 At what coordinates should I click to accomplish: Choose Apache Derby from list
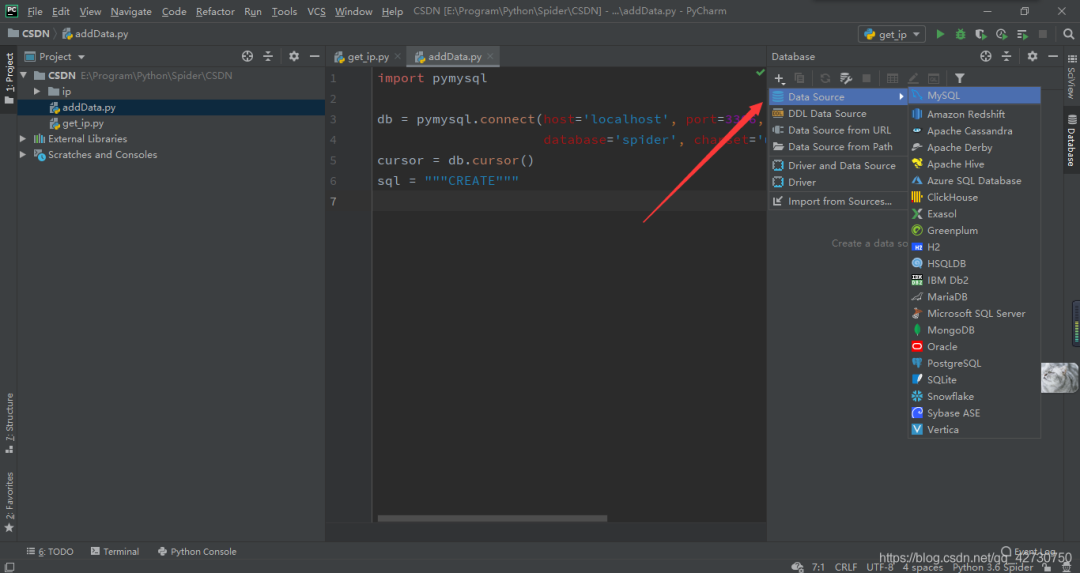(974, 147)
